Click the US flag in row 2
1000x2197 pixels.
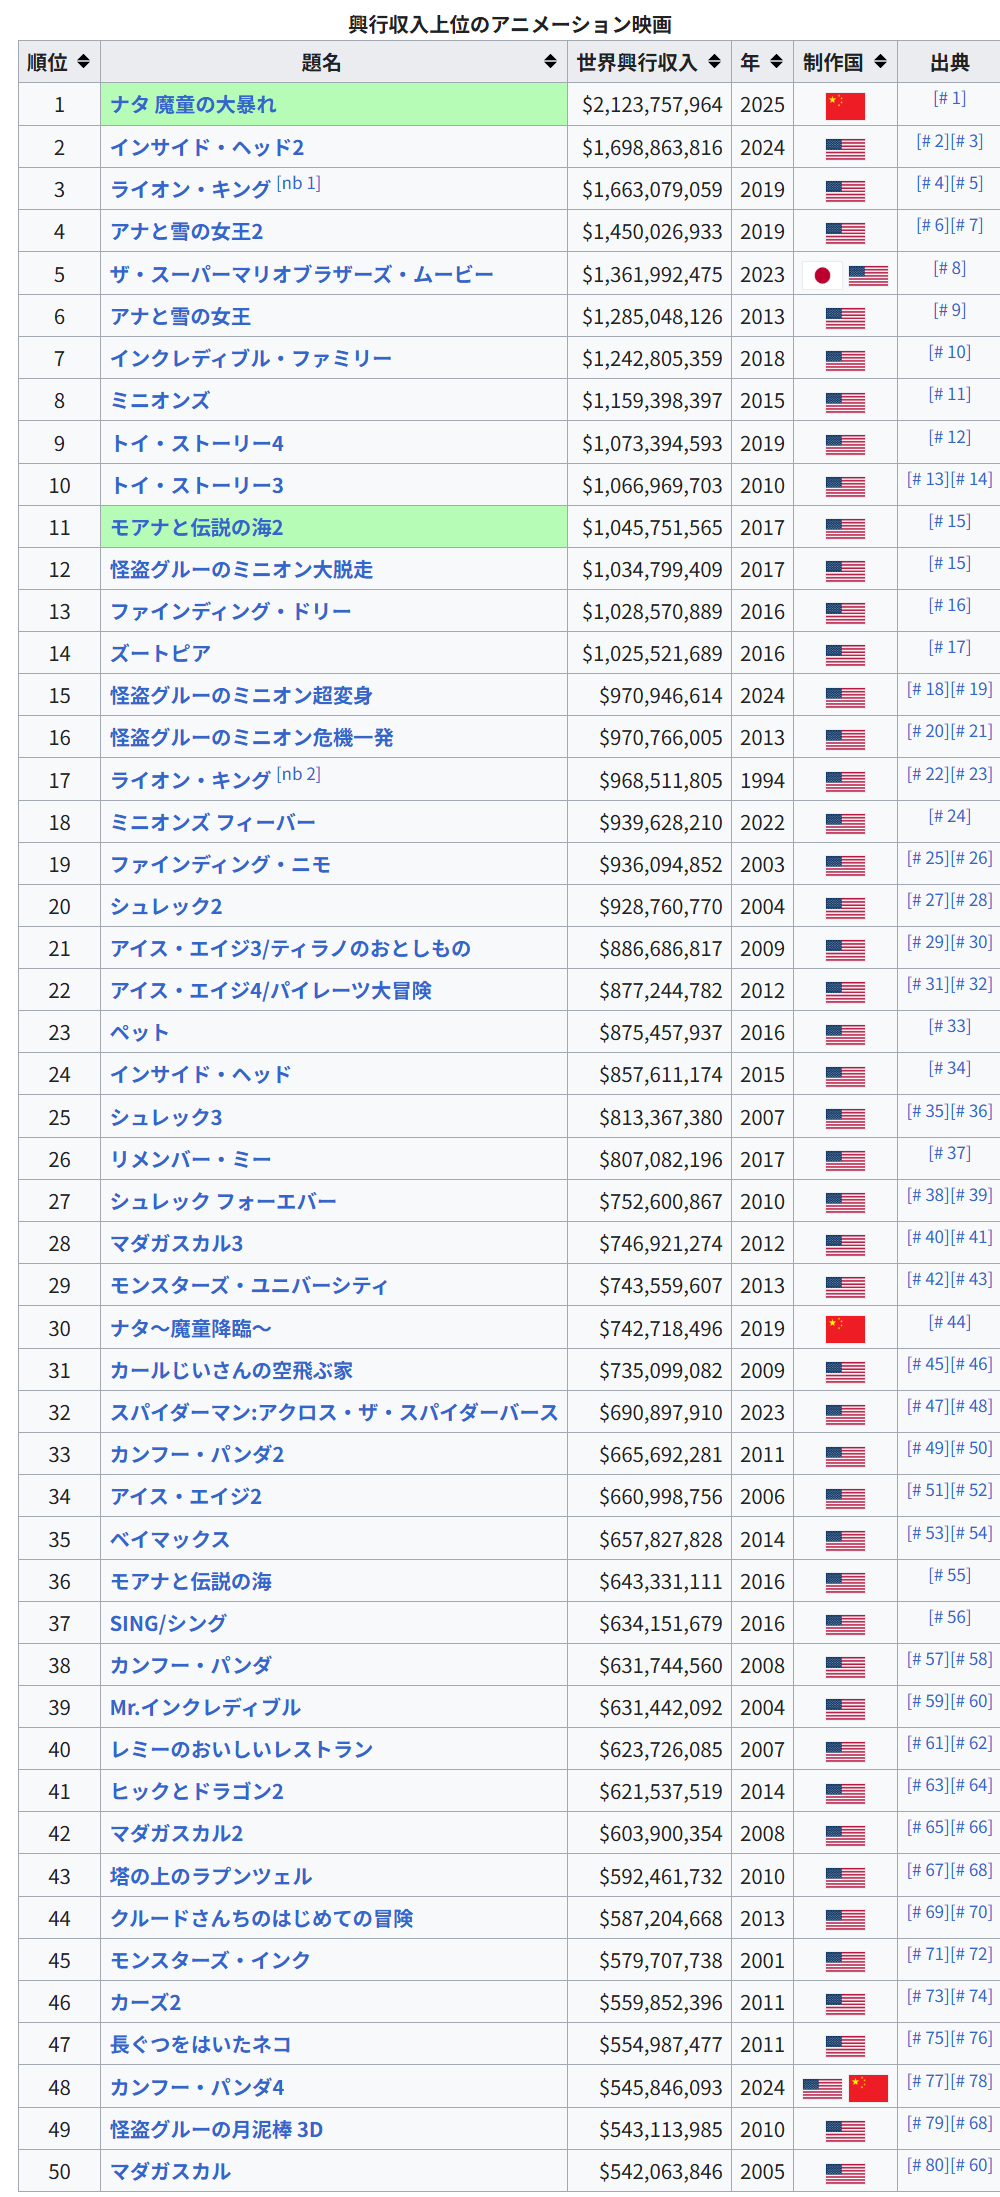[x=845, y=149]
